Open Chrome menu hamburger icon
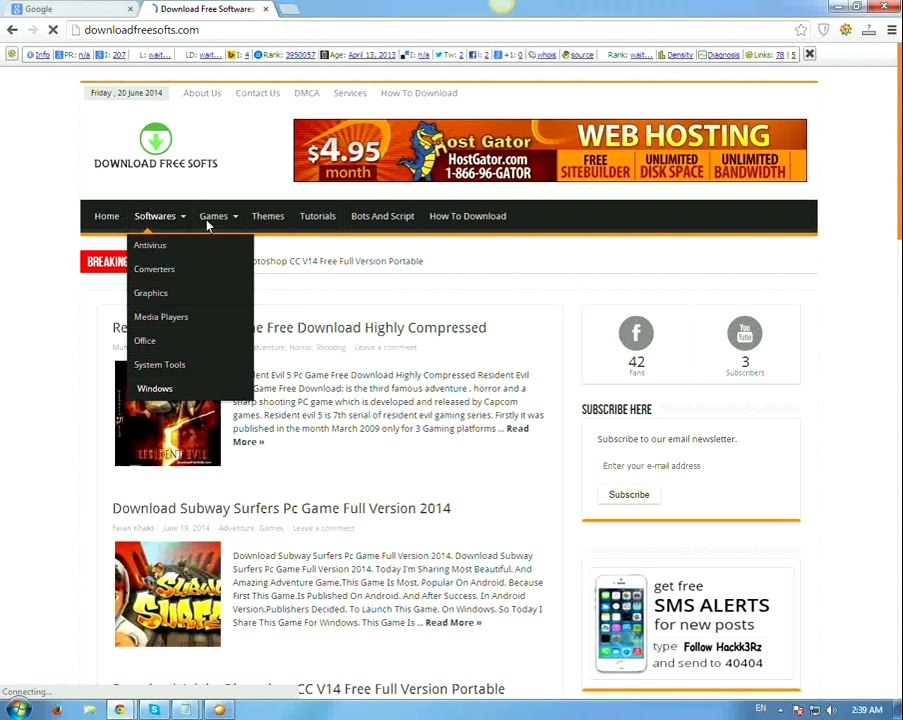903x720 pixels. pos(891,30)
